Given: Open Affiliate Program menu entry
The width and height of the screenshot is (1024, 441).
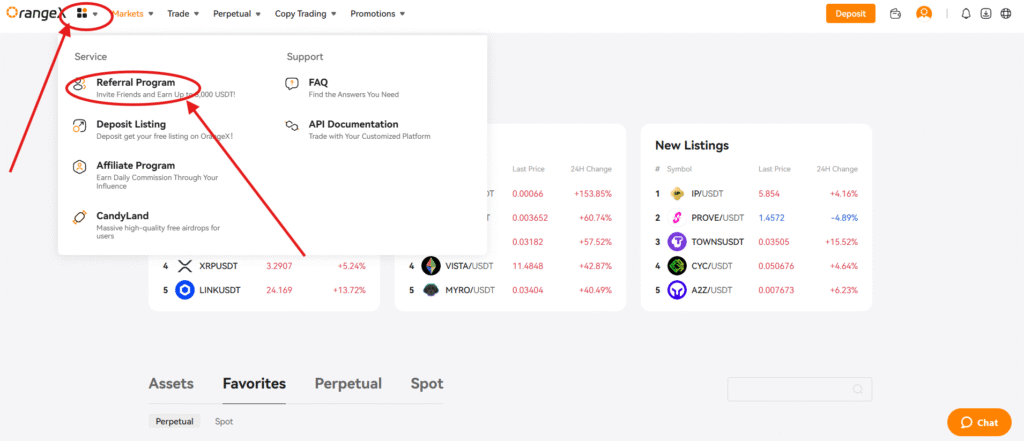Looking at the screenshot, I should pyautogui.click(x=135, y=166).
